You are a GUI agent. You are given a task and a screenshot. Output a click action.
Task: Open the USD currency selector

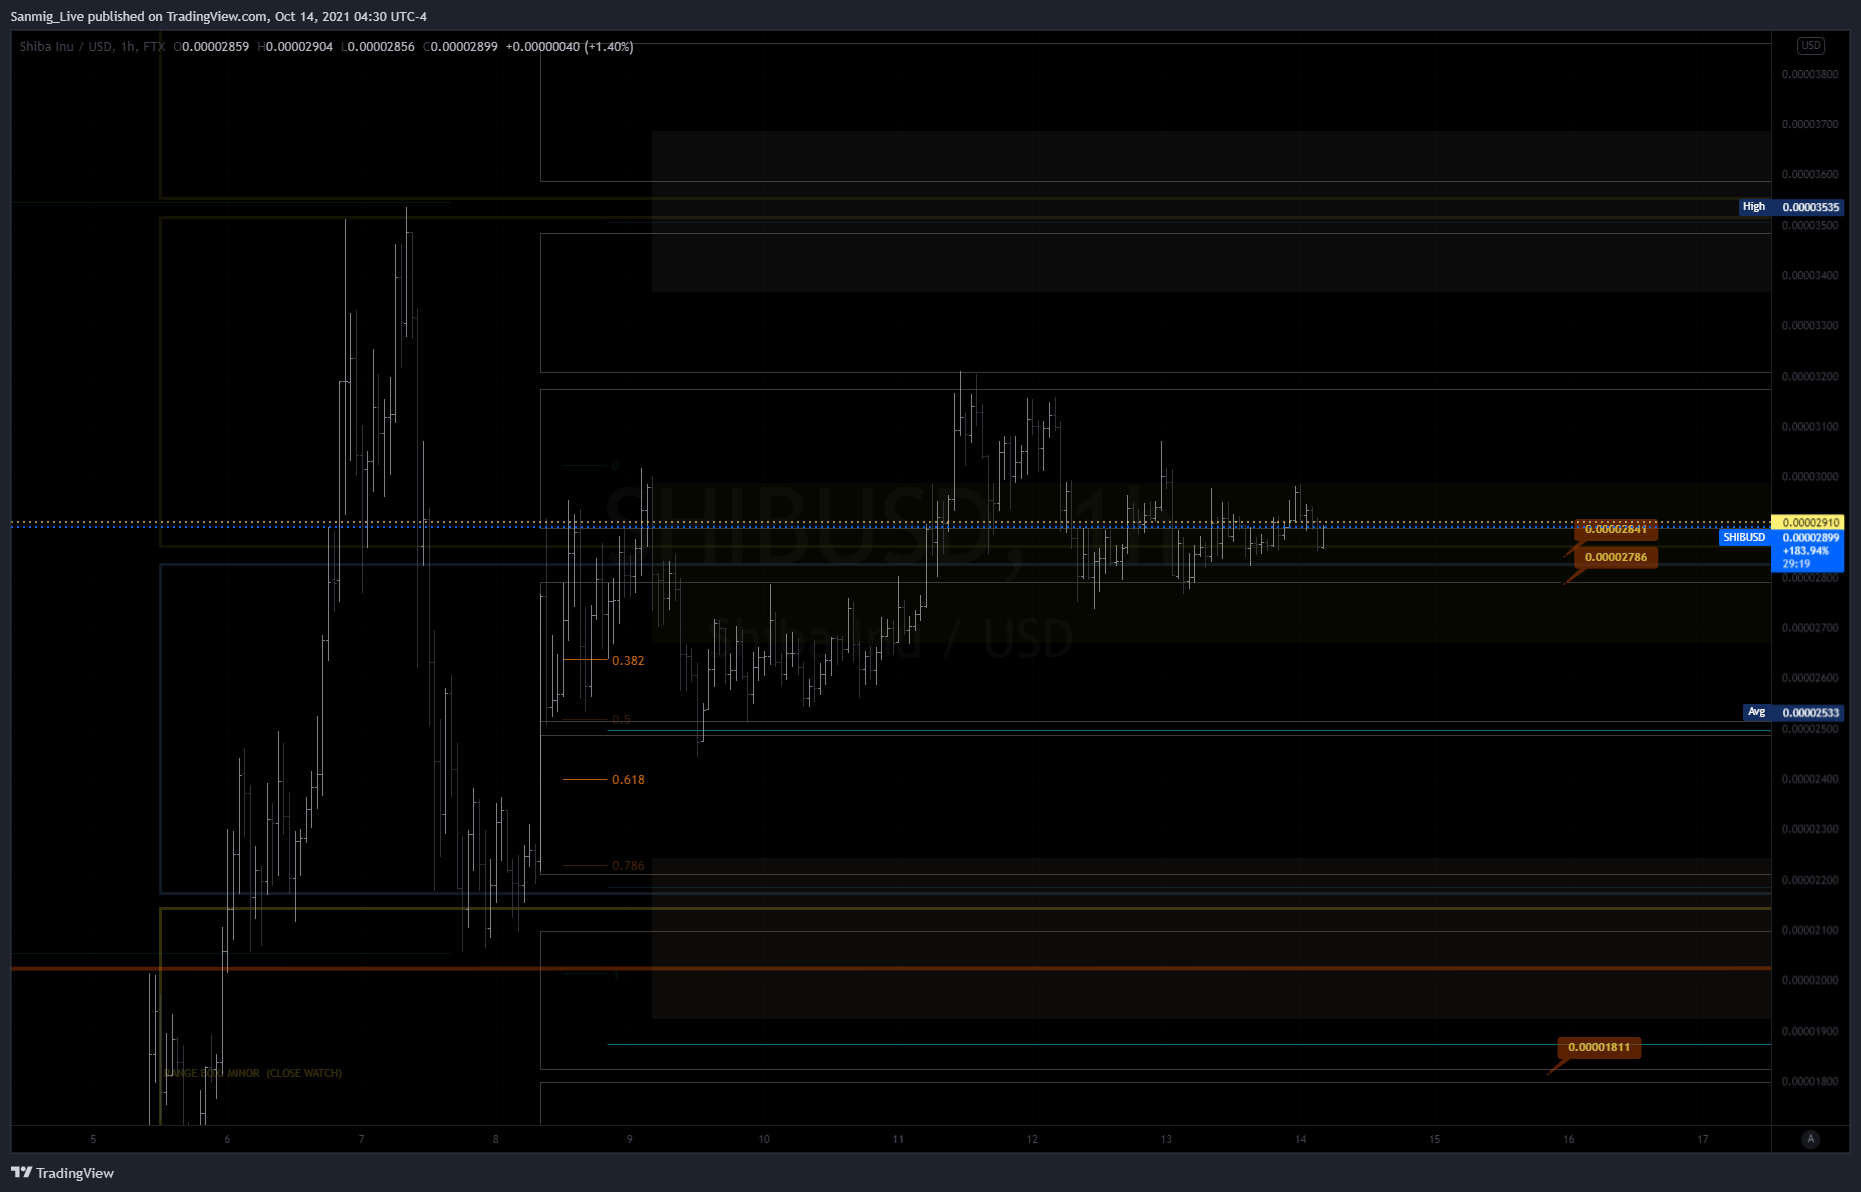tap(1810, 46)
